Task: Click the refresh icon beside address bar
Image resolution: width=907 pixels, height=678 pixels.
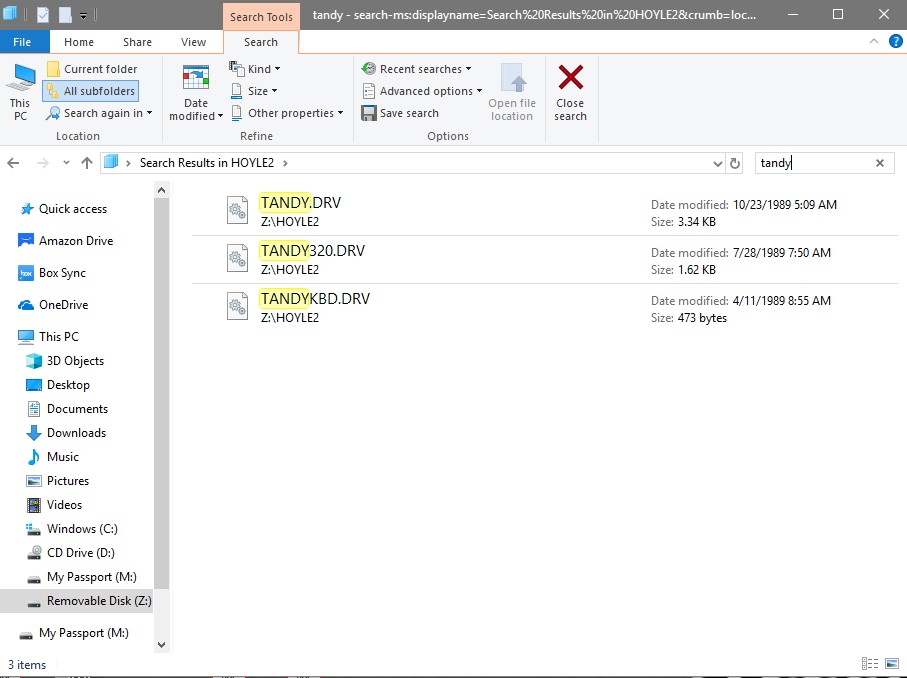Action: coord(736,163)
